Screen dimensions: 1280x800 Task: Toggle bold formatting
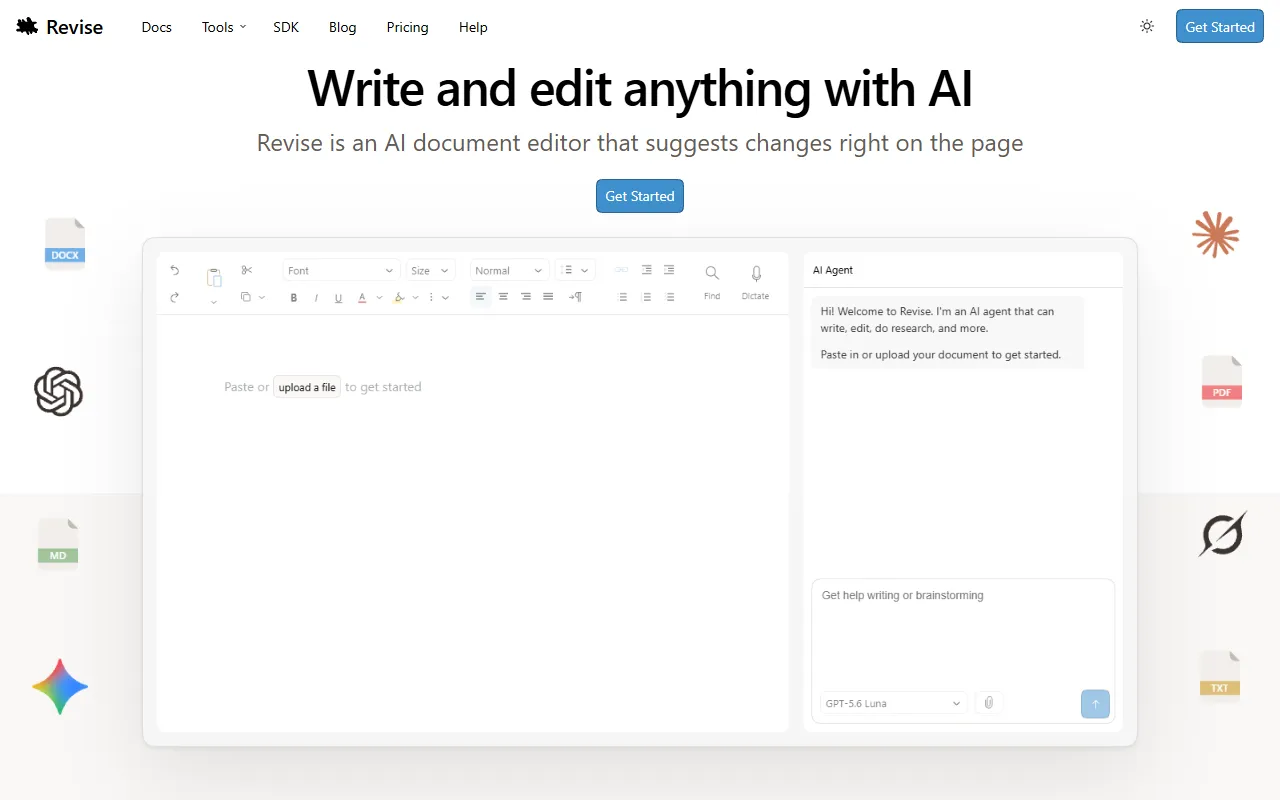tap(294, 297)
